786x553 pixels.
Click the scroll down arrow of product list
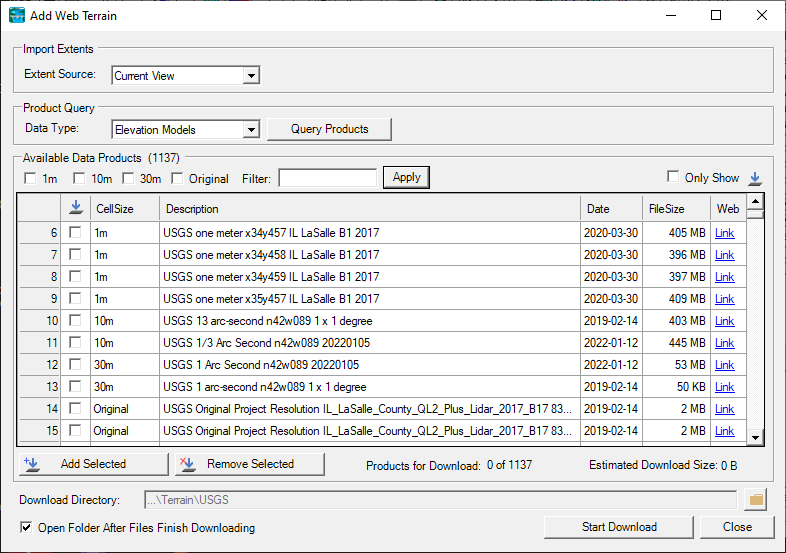click(756, 437)
